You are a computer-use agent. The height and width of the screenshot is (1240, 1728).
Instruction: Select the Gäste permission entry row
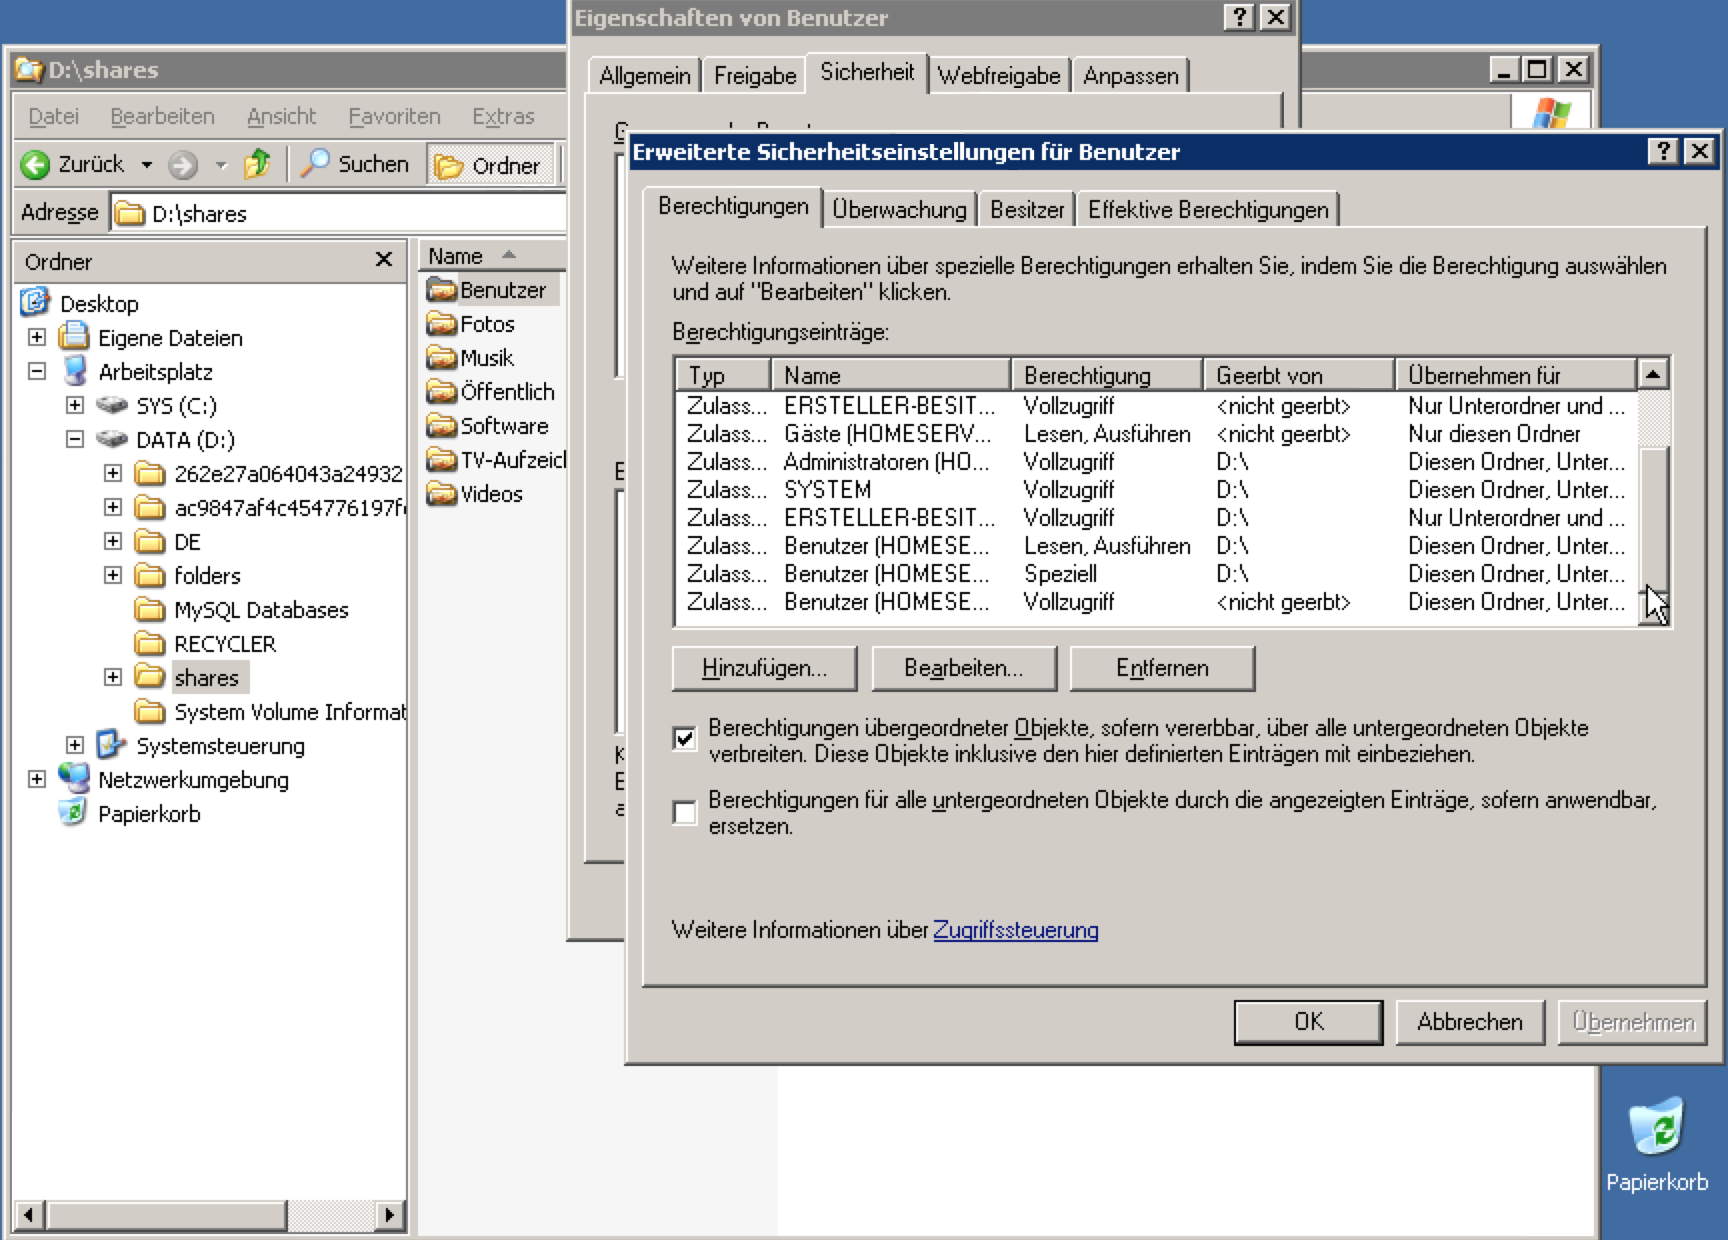point(887,434)
